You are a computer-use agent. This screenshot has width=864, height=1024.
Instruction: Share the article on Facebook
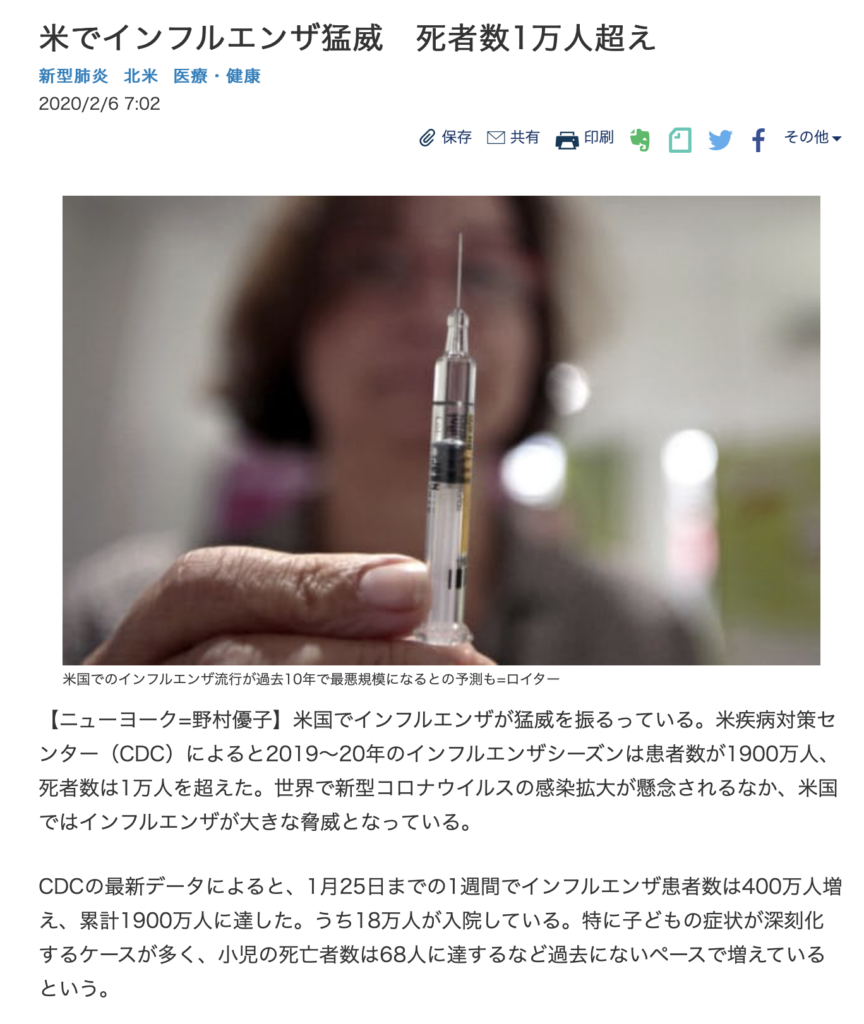(758, 140)
